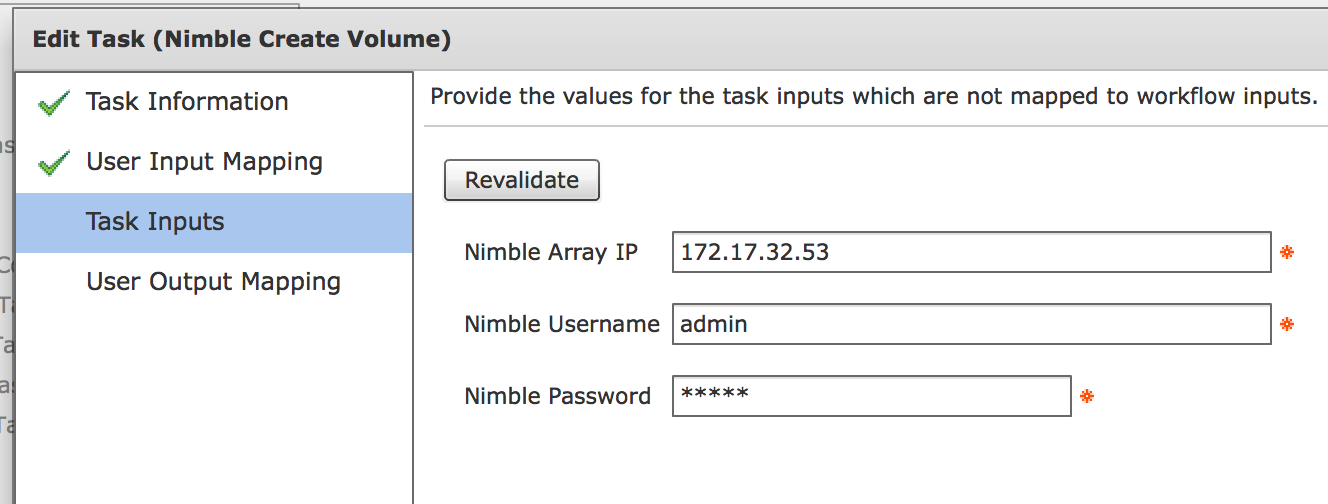
Task: Go to User Input Mapping step
Action: pos(204,162)
